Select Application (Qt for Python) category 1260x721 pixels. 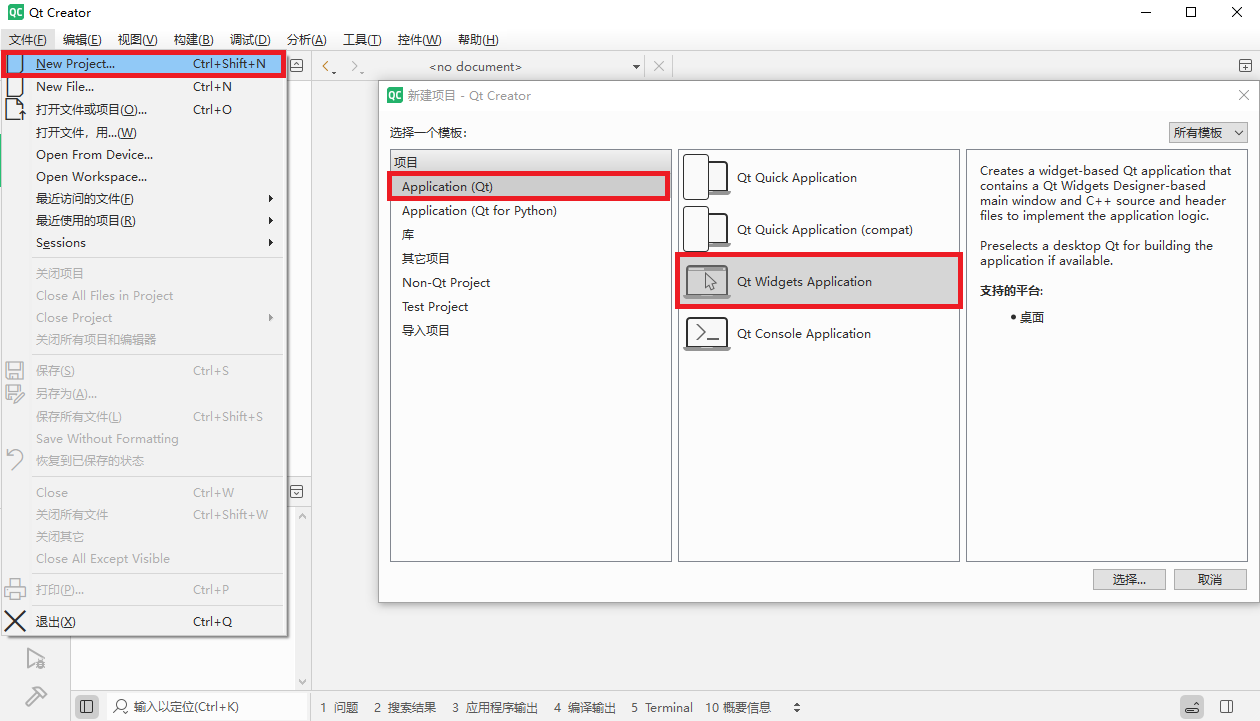tap(530, 210)
